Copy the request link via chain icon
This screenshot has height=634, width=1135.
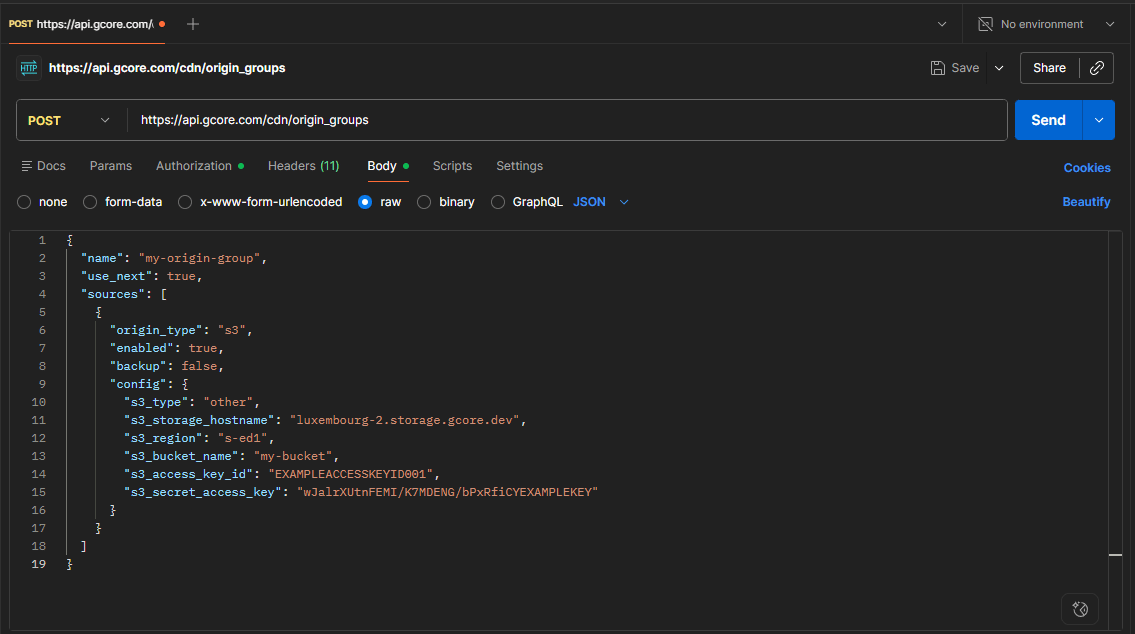tap(1097, 68)
